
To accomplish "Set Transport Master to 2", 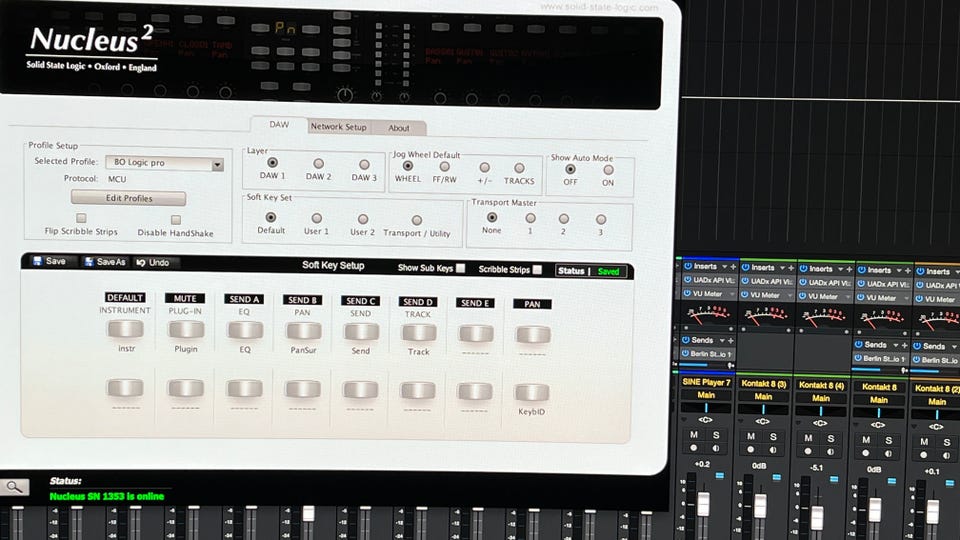I will pos(564,219).
